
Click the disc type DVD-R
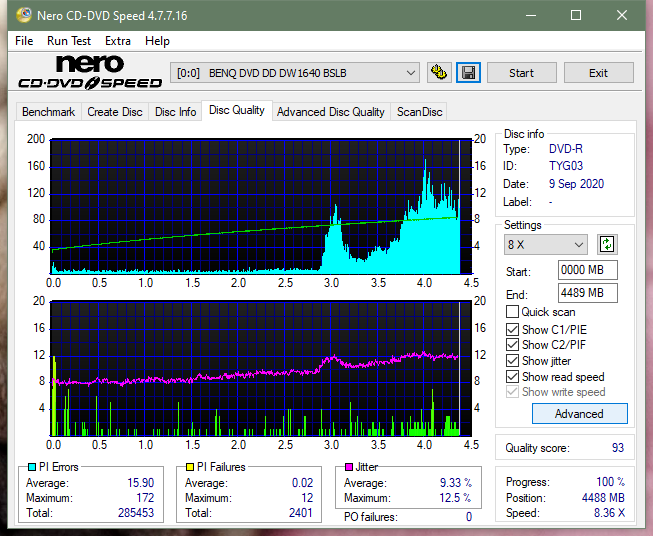pos(566,149)
